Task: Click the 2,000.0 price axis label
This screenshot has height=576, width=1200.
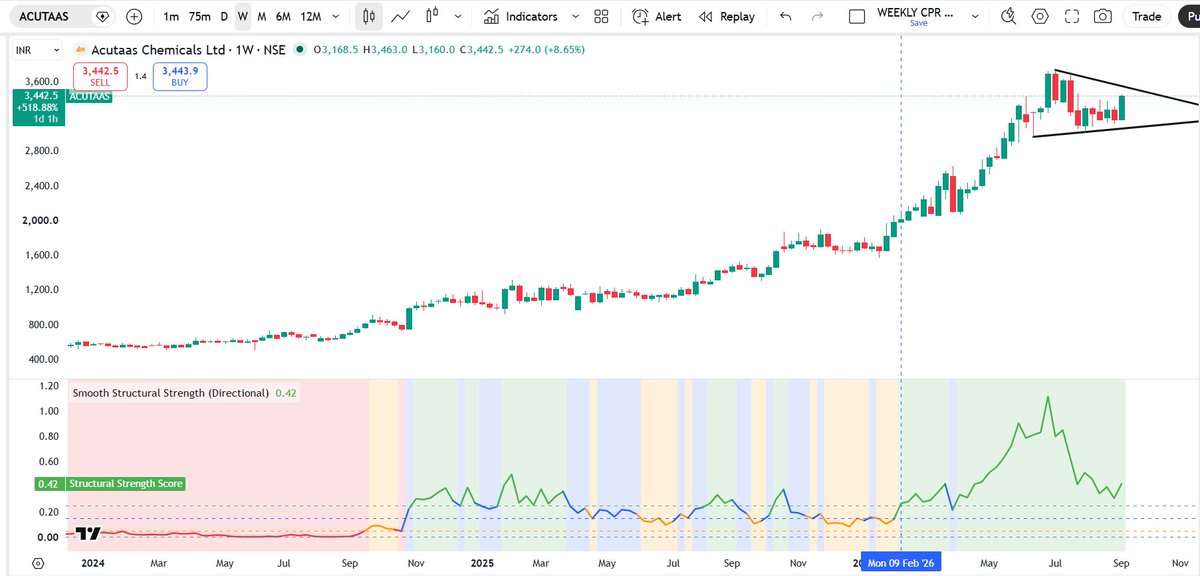Action: tap(41, 220)
